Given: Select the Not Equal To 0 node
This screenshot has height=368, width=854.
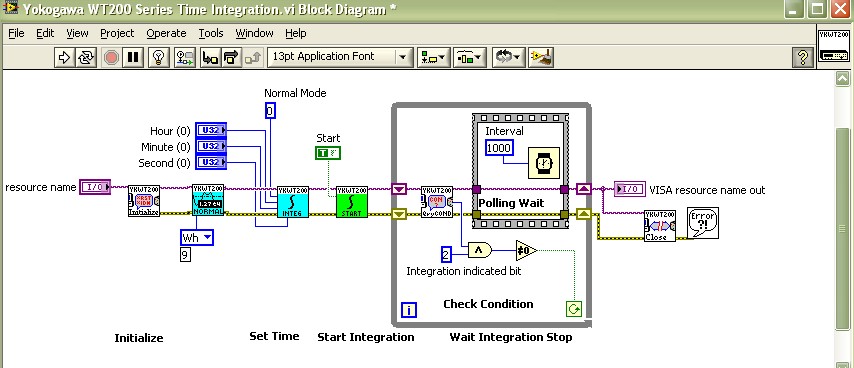Looking at the screenshot, I should [x=526, y=250].
